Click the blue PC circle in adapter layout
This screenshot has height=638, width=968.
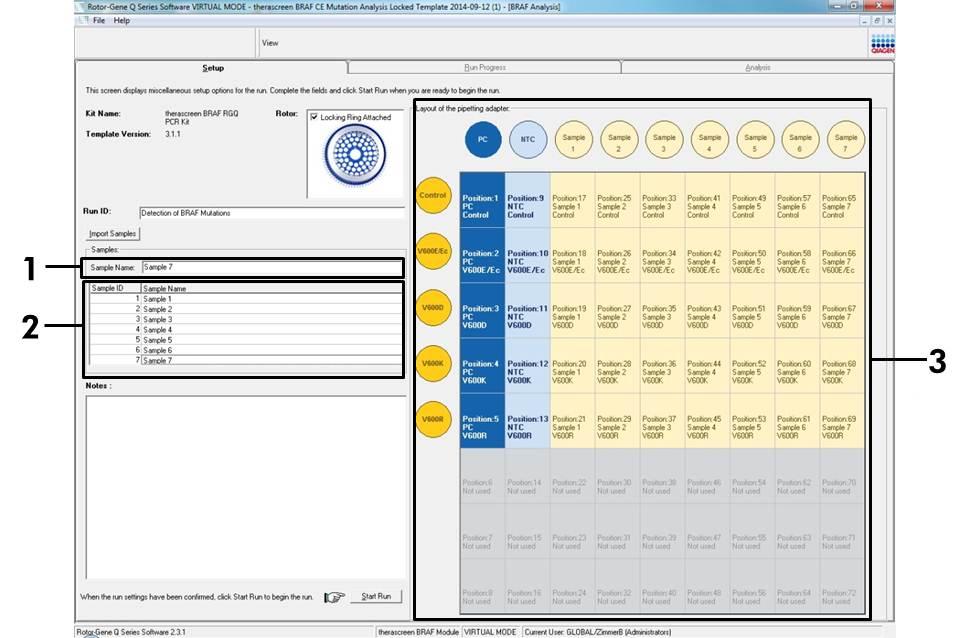(483, 139)
